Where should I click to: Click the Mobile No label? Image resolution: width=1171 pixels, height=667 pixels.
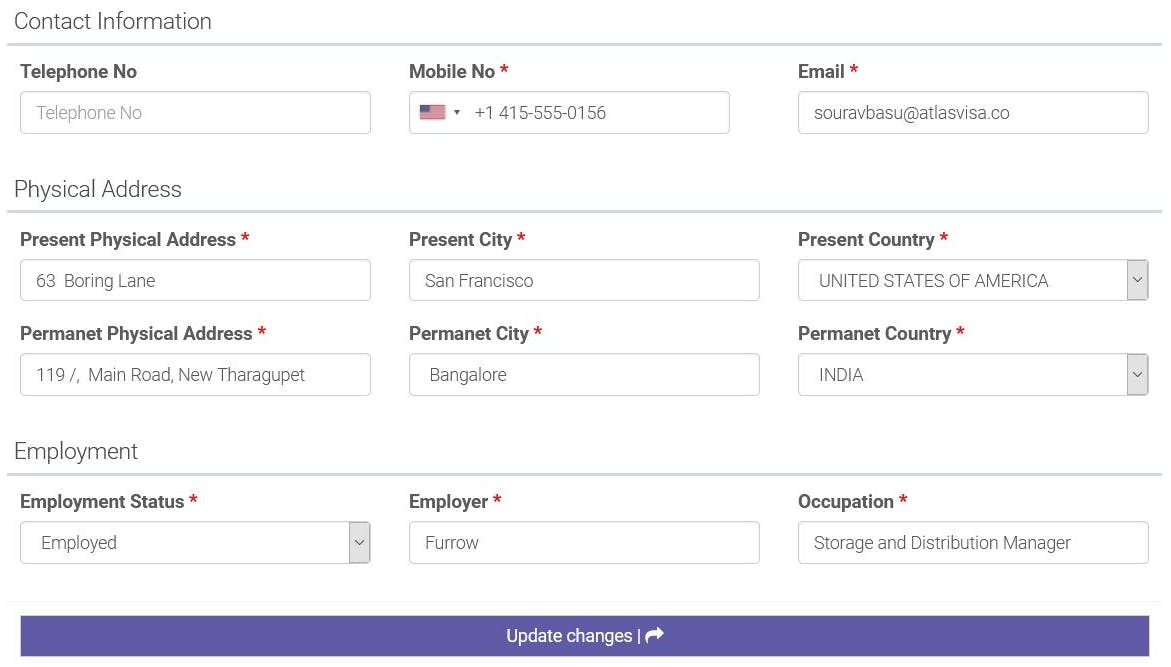(452, 72)
